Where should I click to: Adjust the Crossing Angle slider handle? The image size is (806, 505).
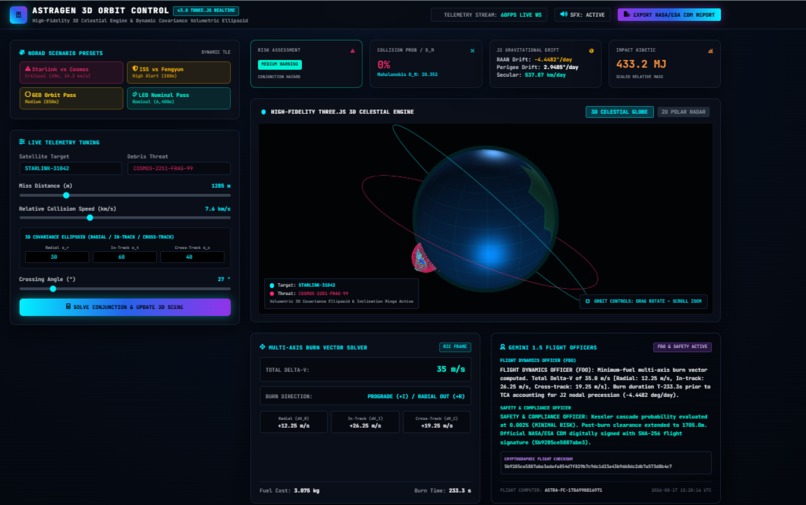click(x=53, y=289)
